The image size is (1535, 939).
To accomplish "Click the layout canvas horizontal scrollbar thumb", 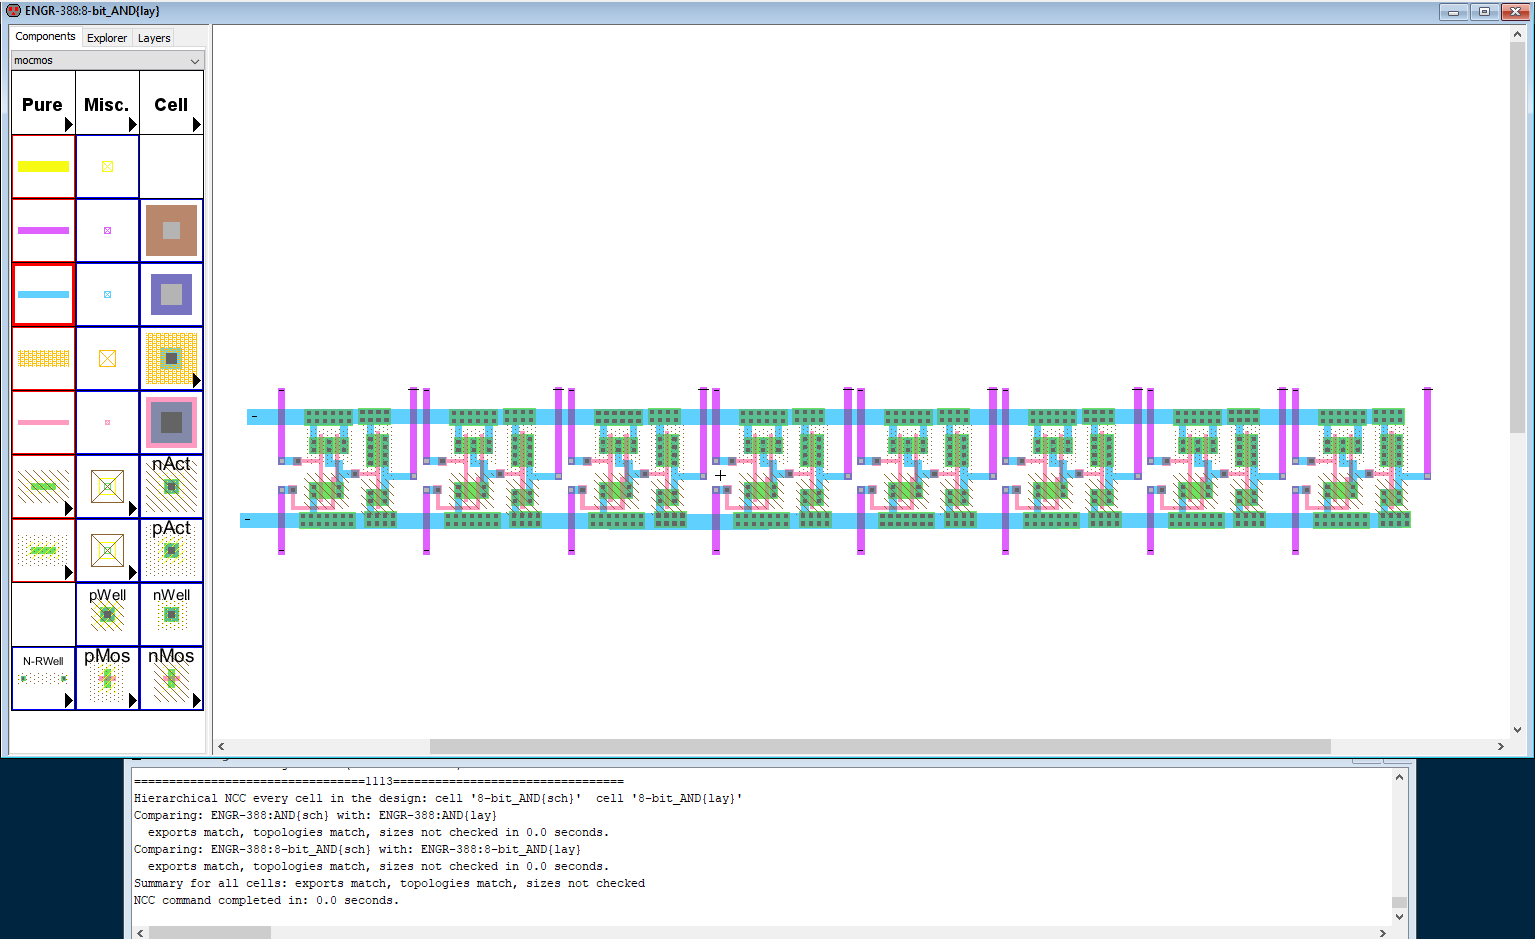I will click(880, 746).
